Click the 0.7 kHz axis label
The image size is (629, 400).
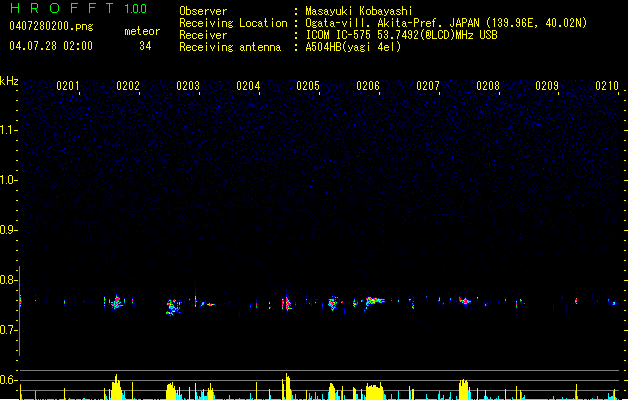coord(9,330)
